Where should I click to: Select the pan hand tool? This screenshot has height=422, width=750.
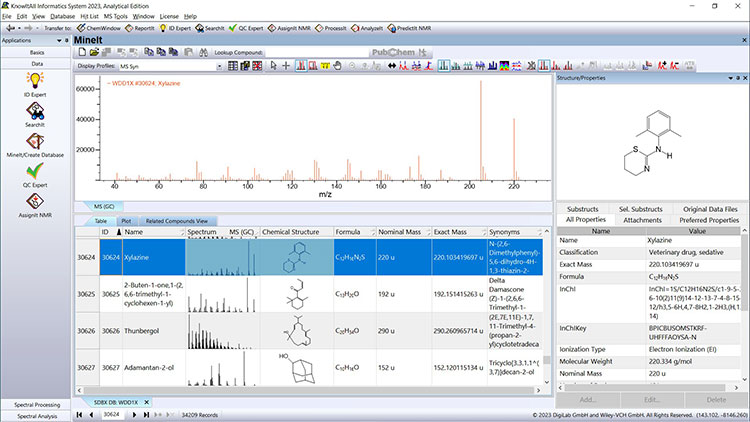(x=339, y=66)
